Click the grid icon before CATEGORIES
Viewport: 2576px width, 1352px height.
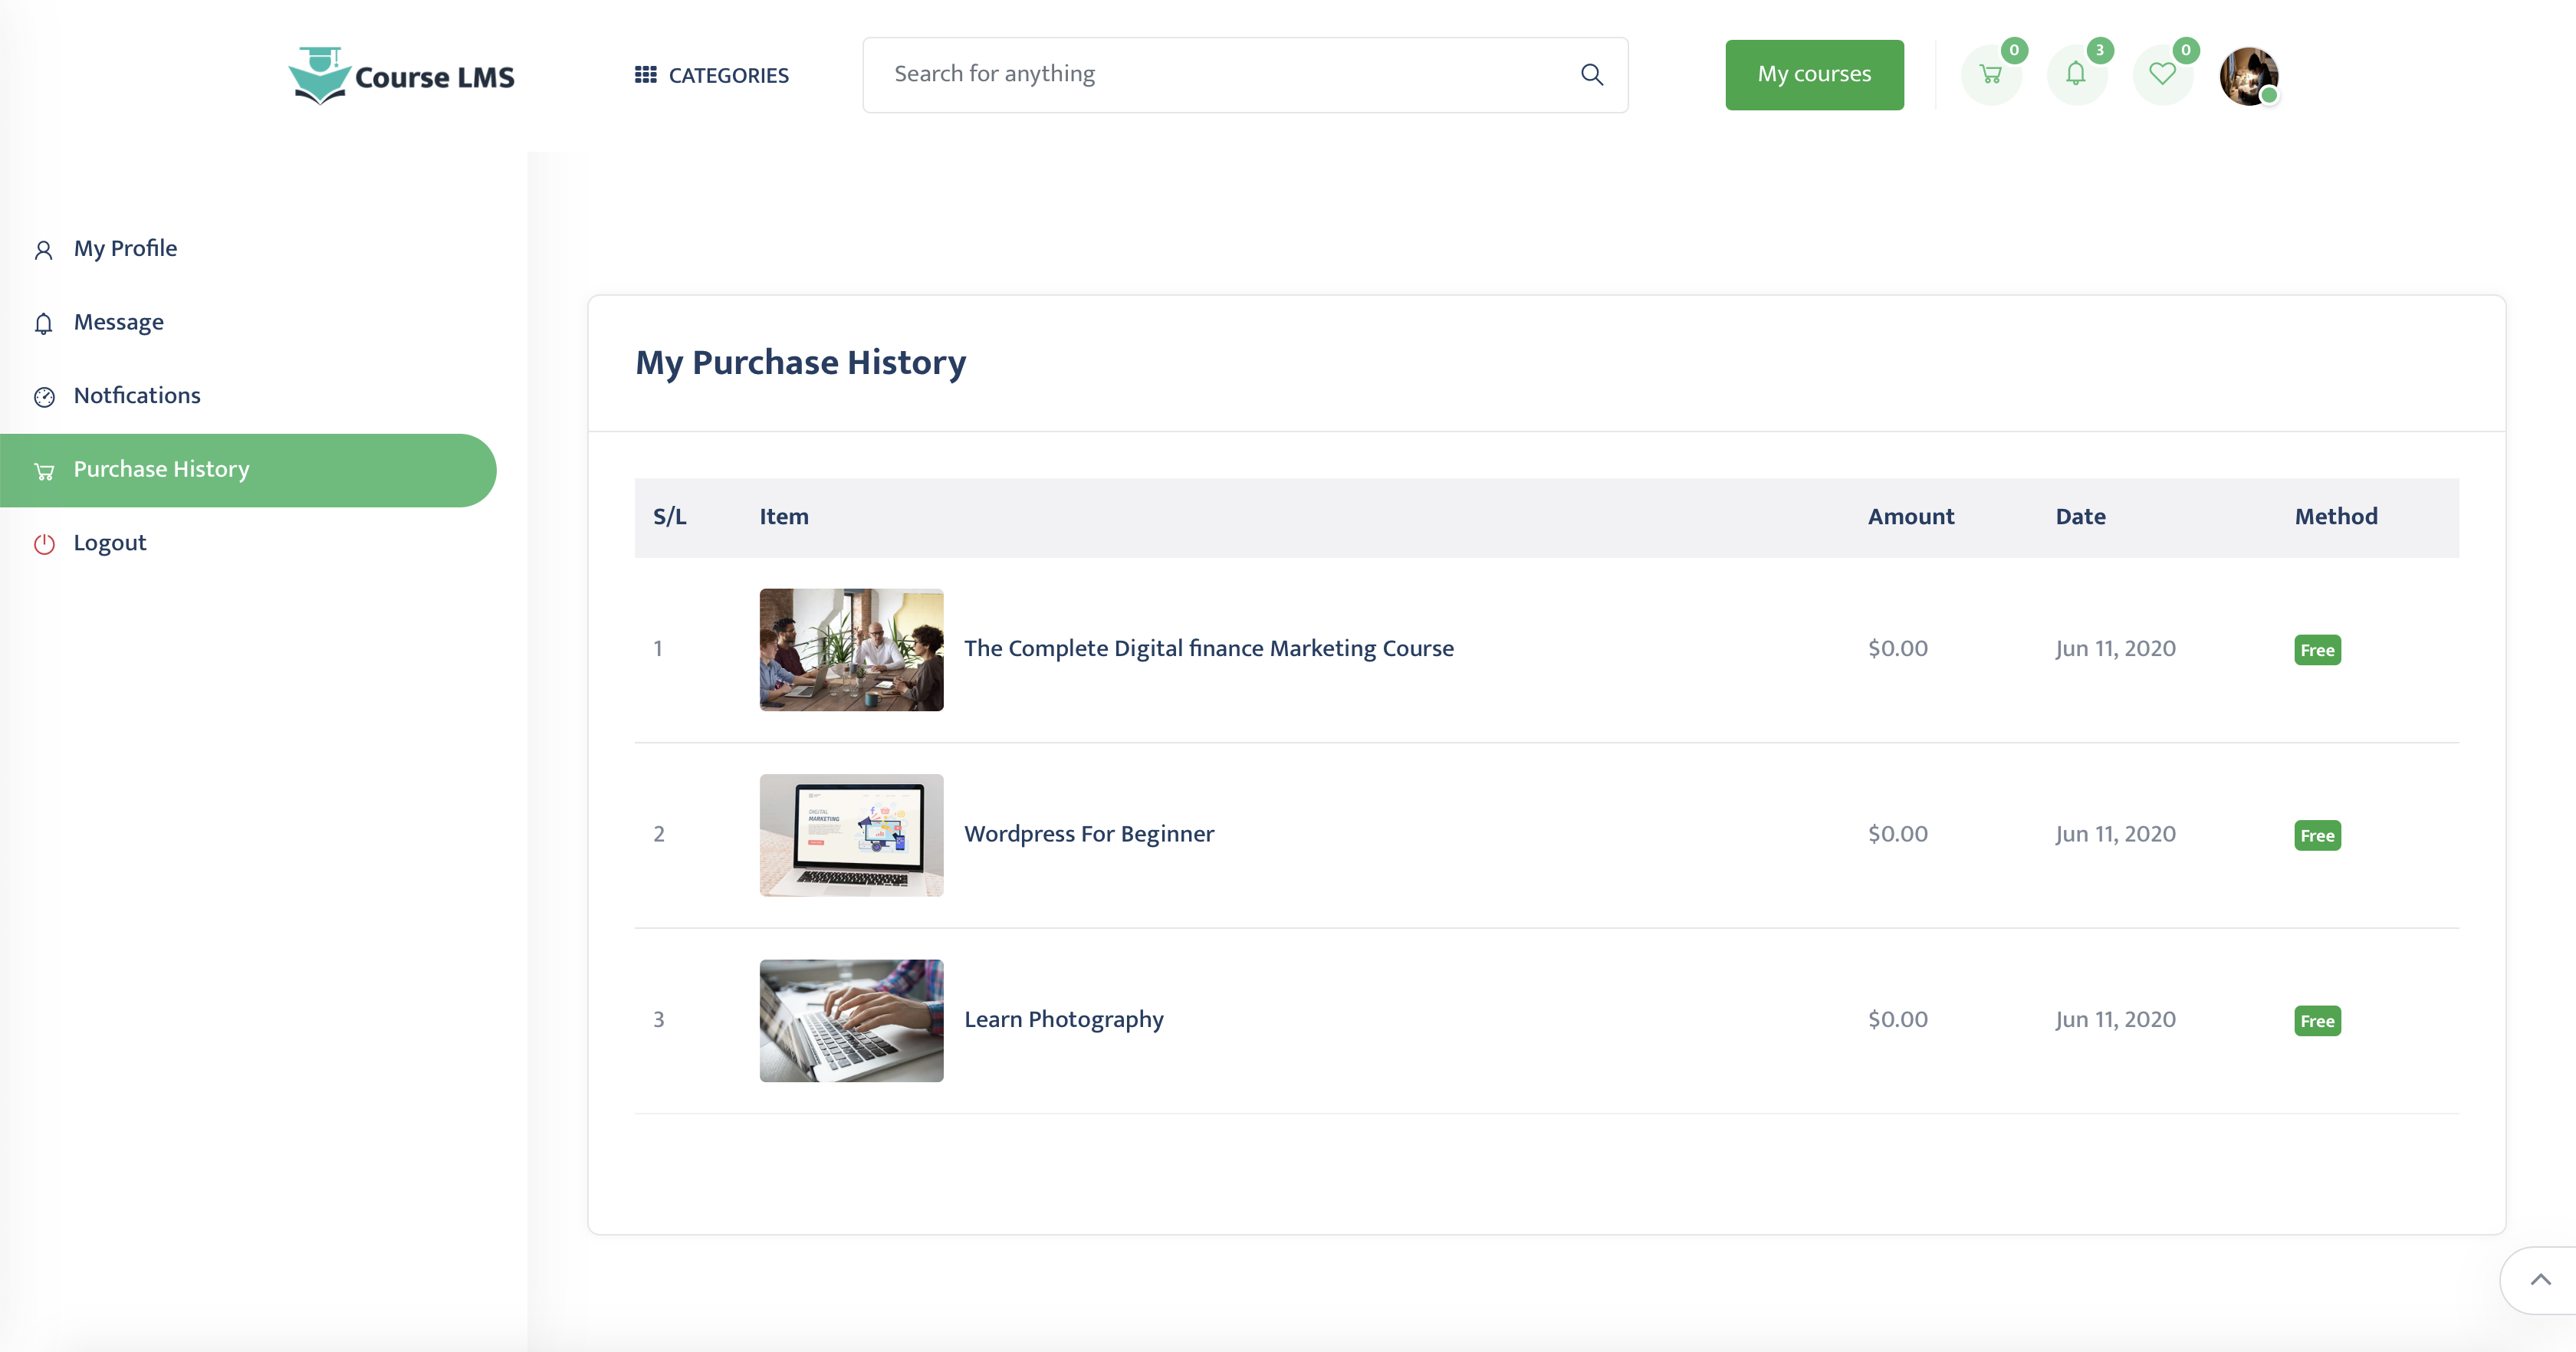pos(645,74)
